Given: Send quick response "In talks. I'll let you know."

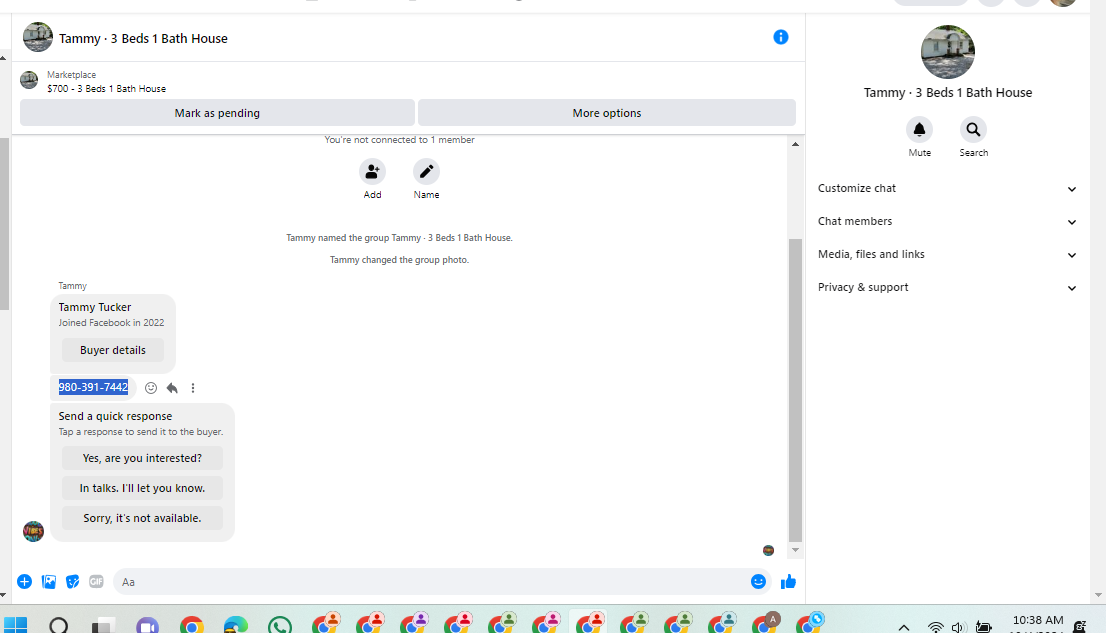Looking at the screenshot, I should click(142, 488).
